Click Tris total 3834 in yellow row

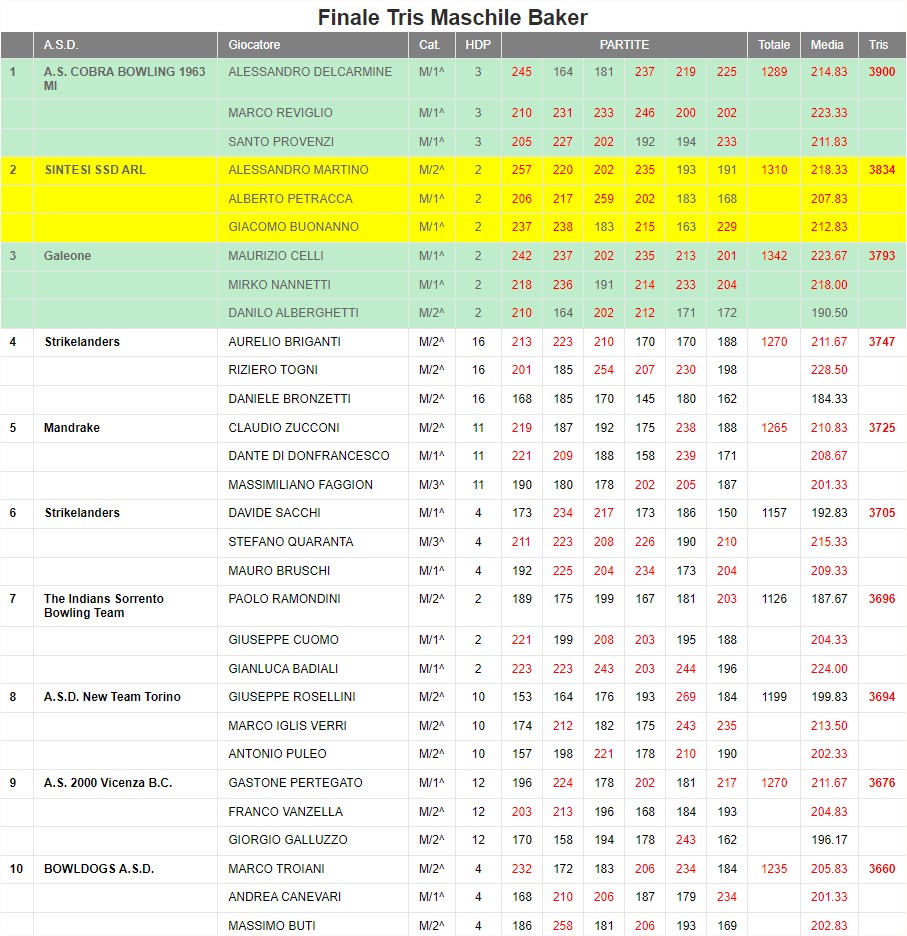(881, 170)
